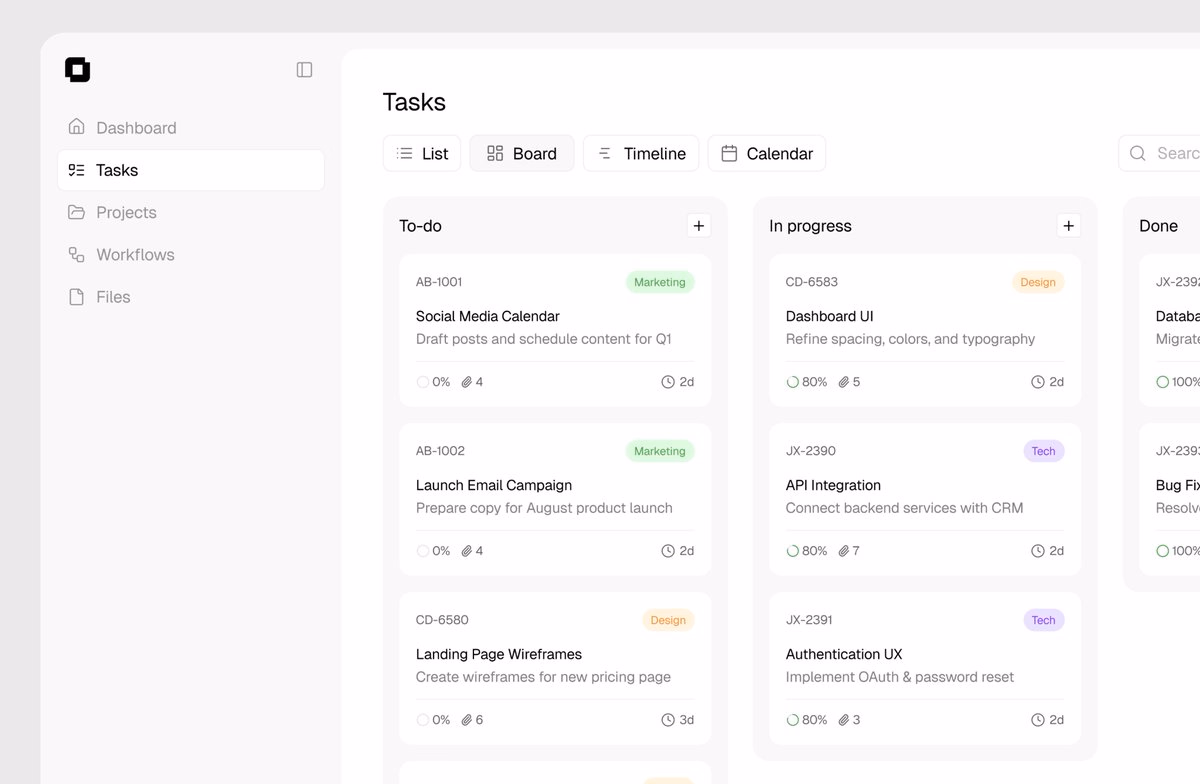Click the Calendar view icon
1200x784 pixels.
click(729, 153)
